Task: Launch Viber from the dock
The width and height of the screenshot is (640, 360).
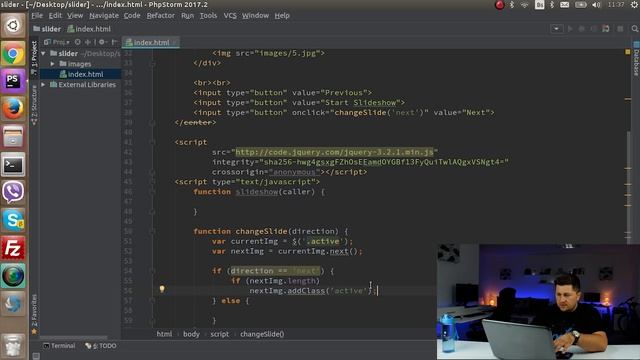Action: pyautogui.click(x=13, y=192)
